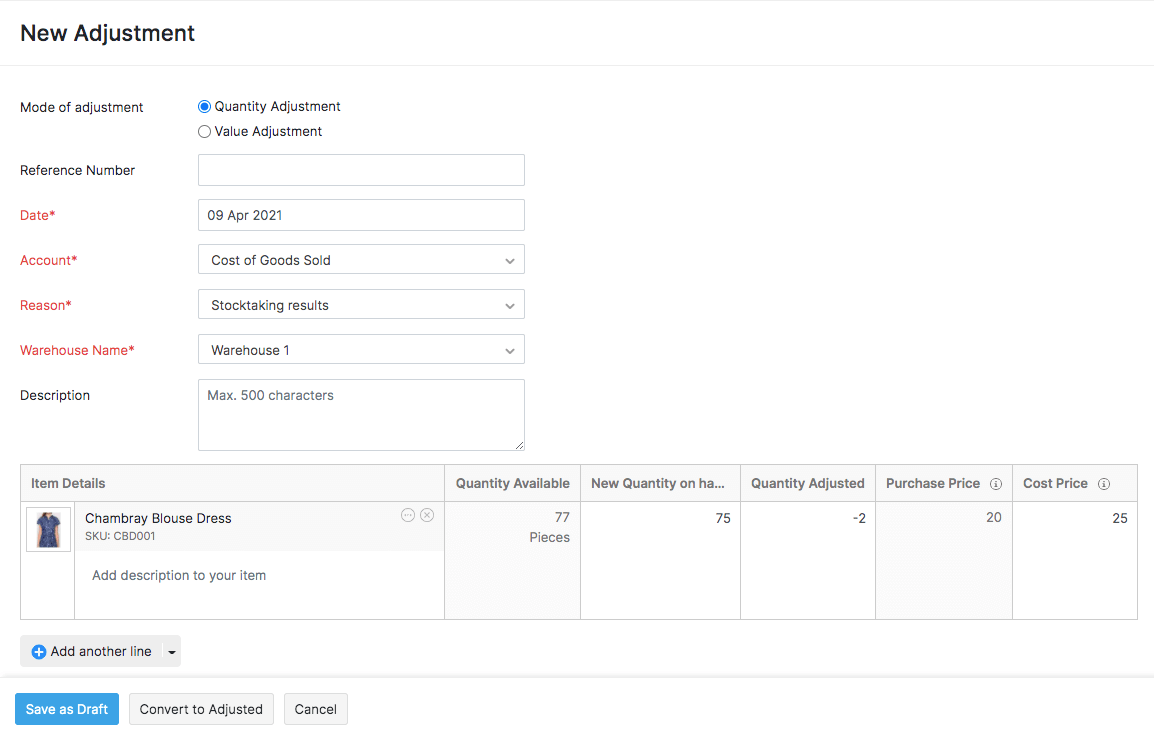
Task: Click the plus icon on Add another line
Action: (38, 651)
